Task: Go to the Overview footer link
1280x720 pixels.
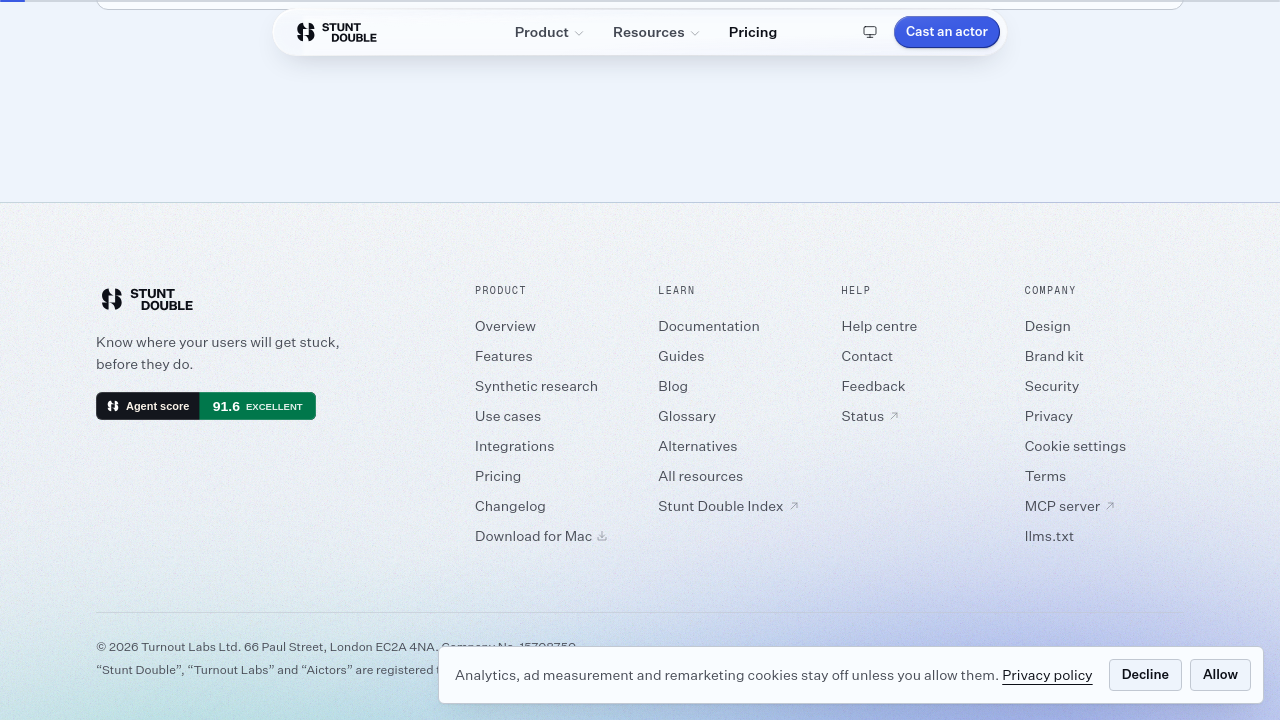Action: coord(505,326)
